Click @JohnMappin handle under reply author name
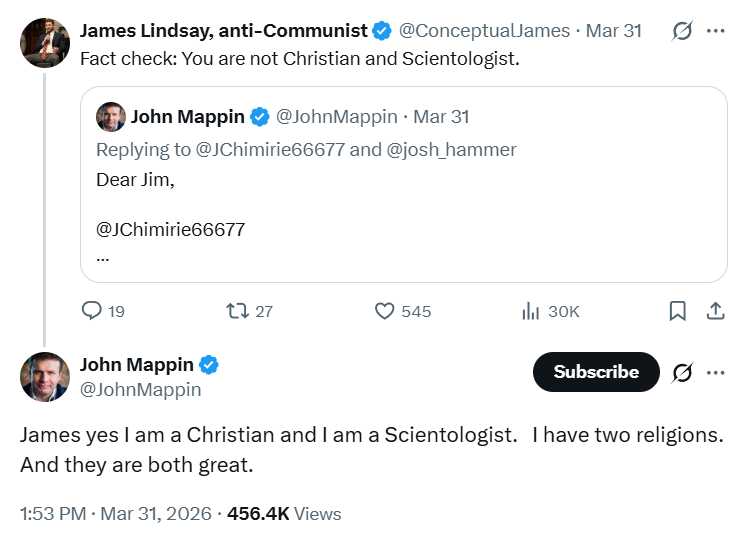 tap(140, 390)
